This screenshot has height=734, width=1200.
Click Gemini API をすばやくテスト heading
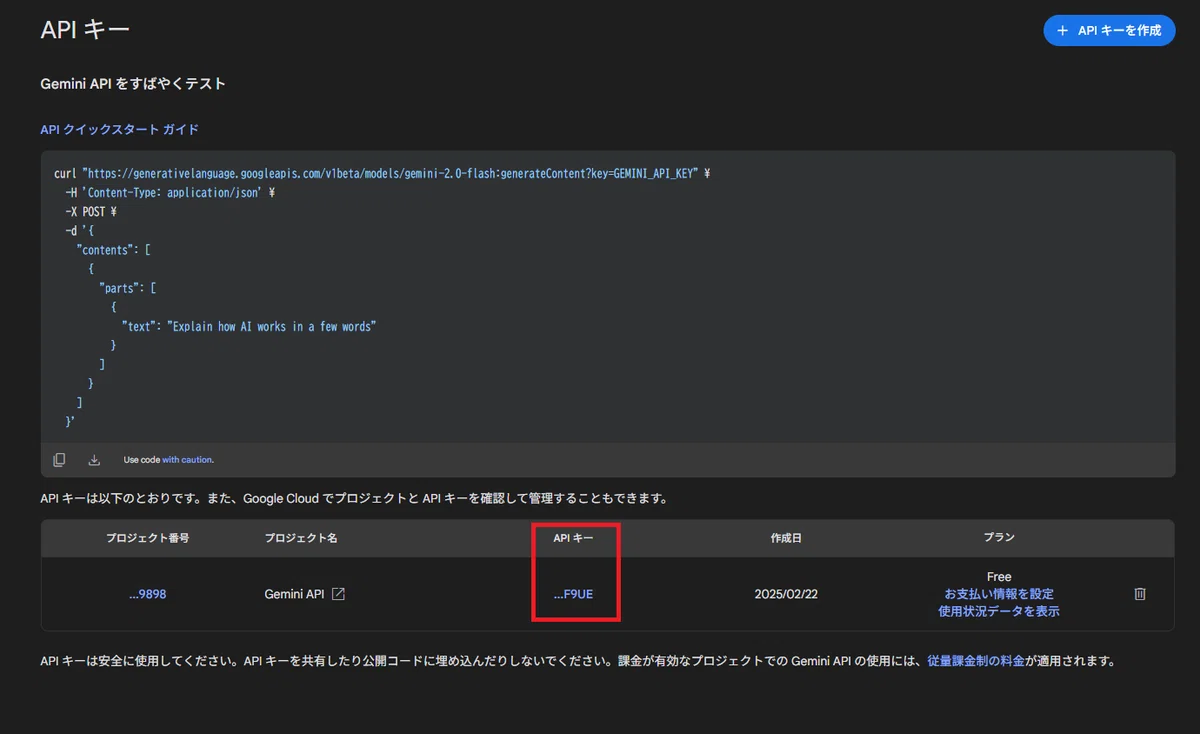pyautogui.click(x=133, y=84)
